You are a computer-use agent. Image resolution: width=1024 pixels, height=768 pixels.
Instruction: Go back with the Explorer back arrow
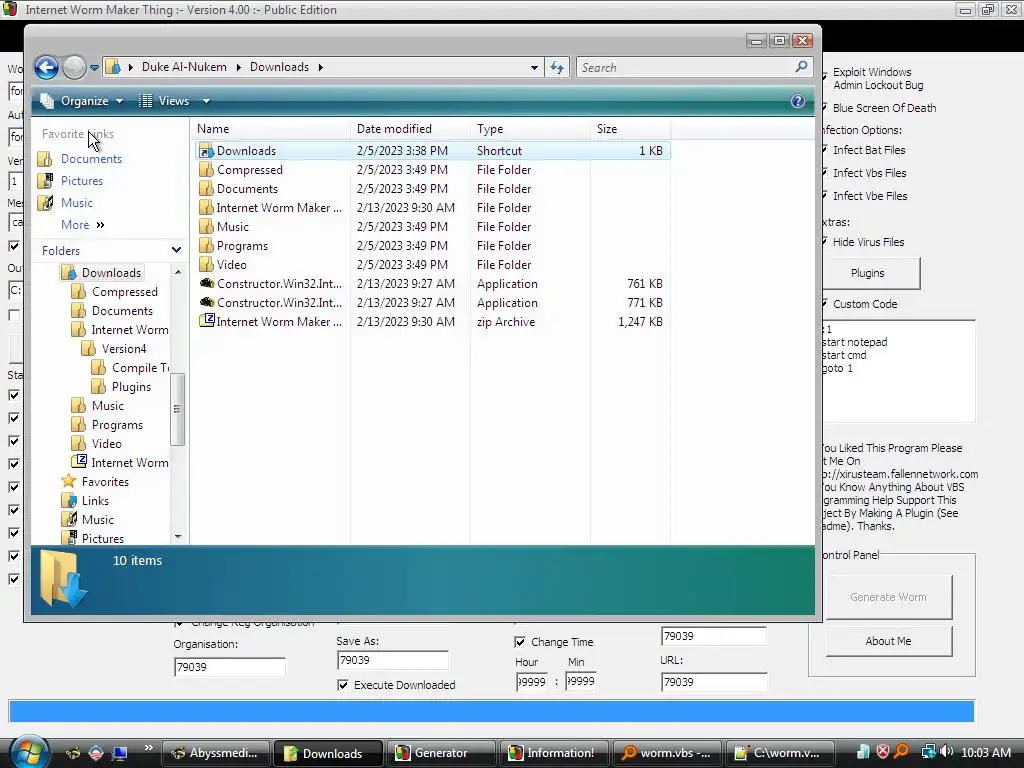pos(46,67)
